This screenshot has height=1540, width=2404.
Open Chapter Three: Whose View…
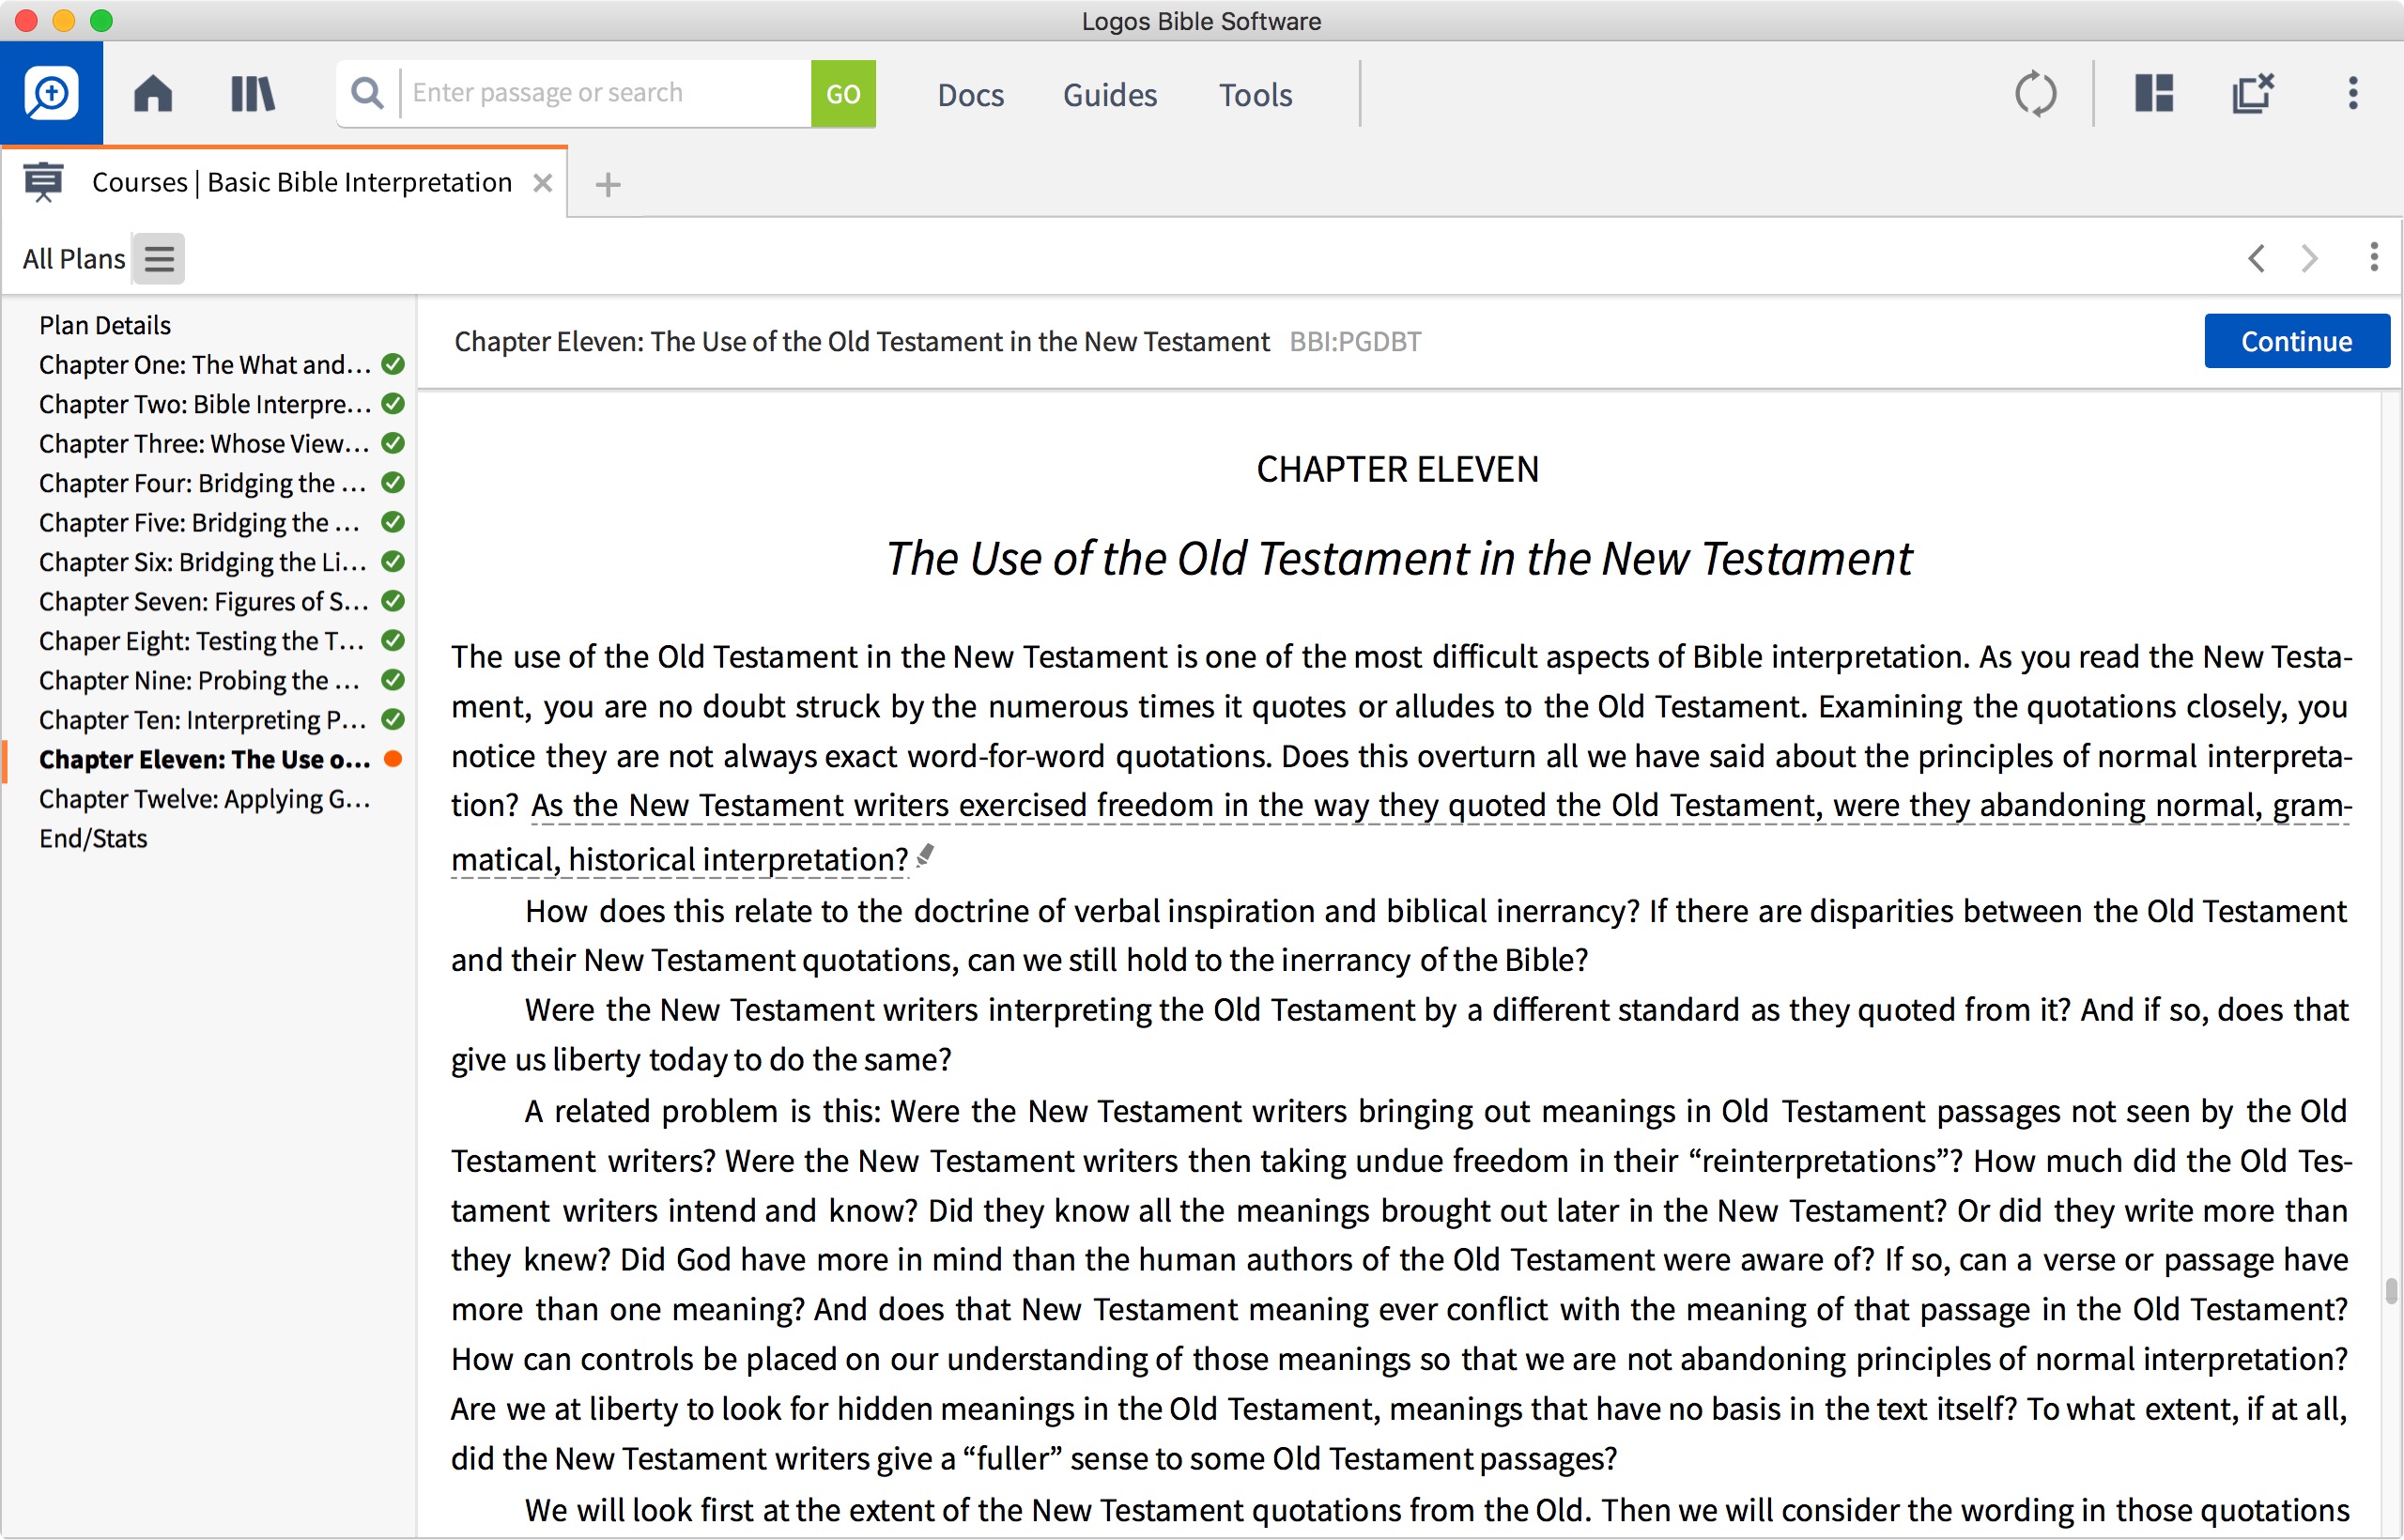click(205, 444)
